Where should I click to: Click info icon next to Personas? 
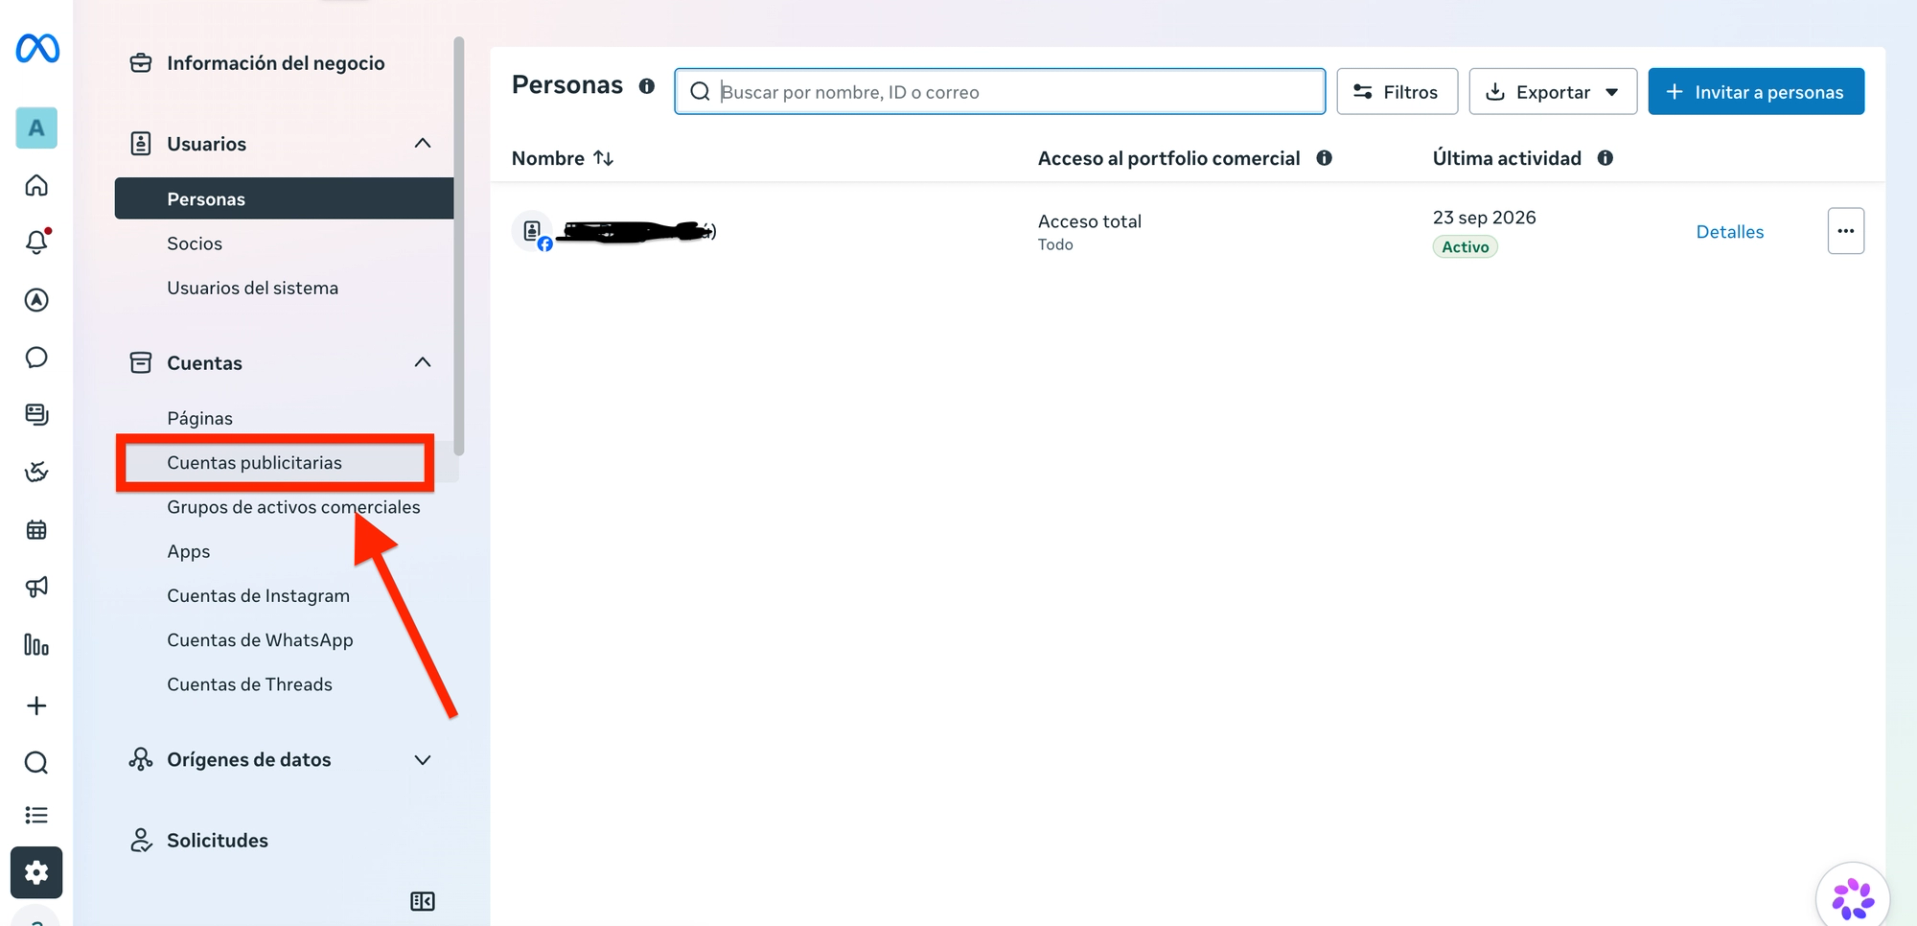click(647, 86)
